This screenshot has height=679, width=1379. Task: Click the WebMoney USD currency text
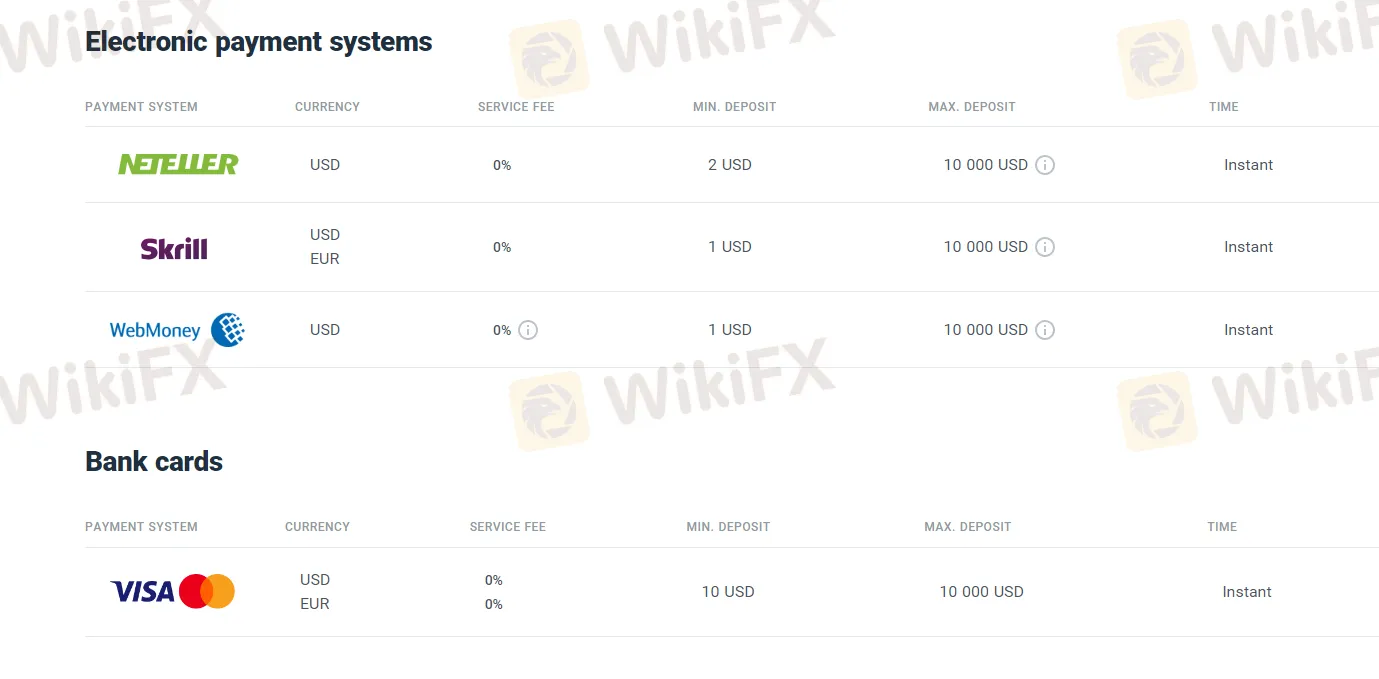[325, 330]
